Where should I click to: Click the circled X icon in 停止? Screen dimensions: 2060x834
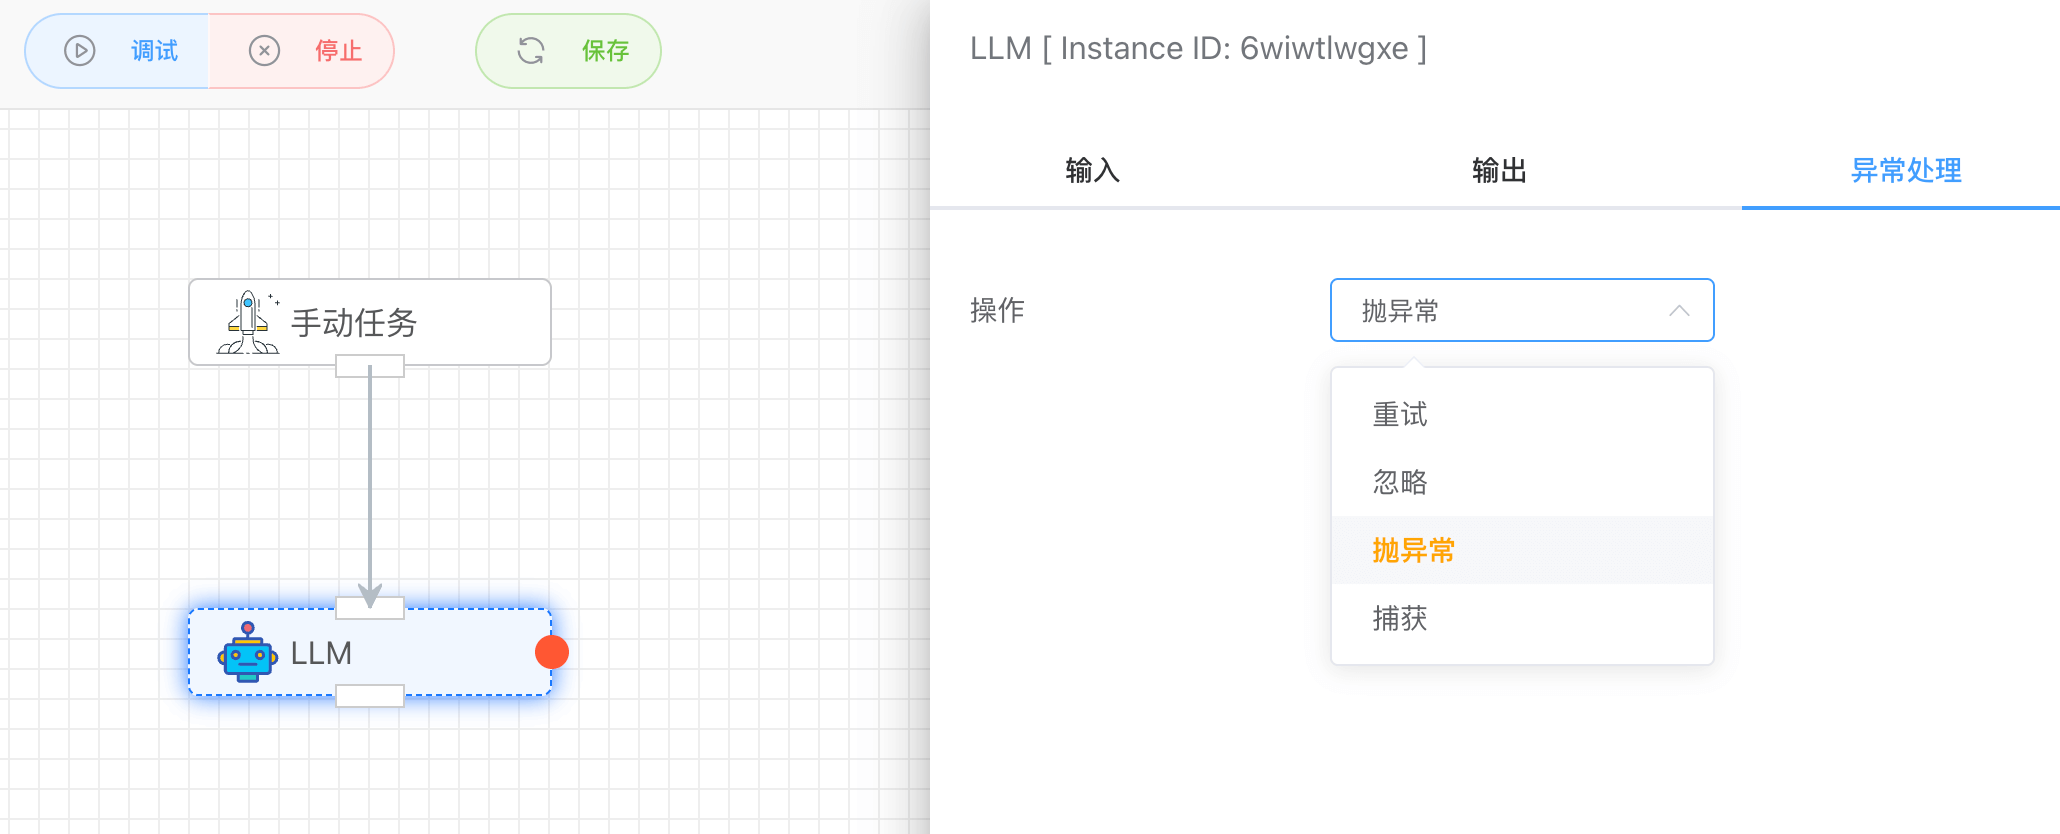point(264,51)
